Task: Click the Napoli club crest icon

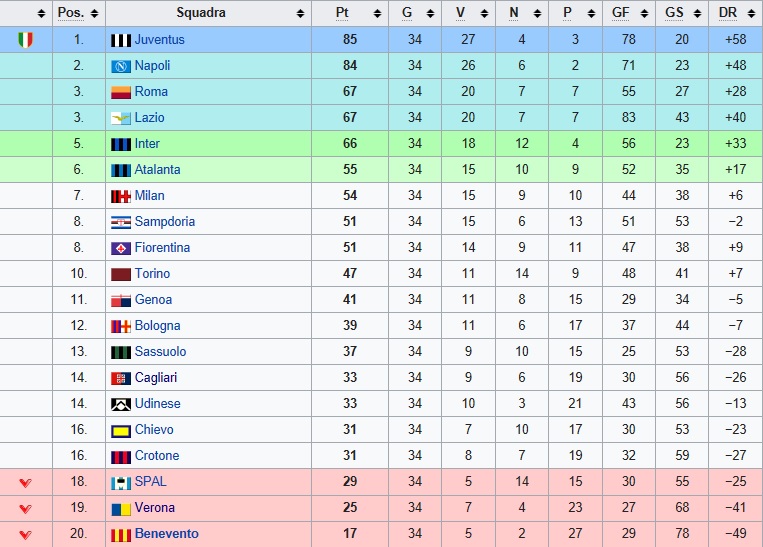Action: tap(121, 66)
